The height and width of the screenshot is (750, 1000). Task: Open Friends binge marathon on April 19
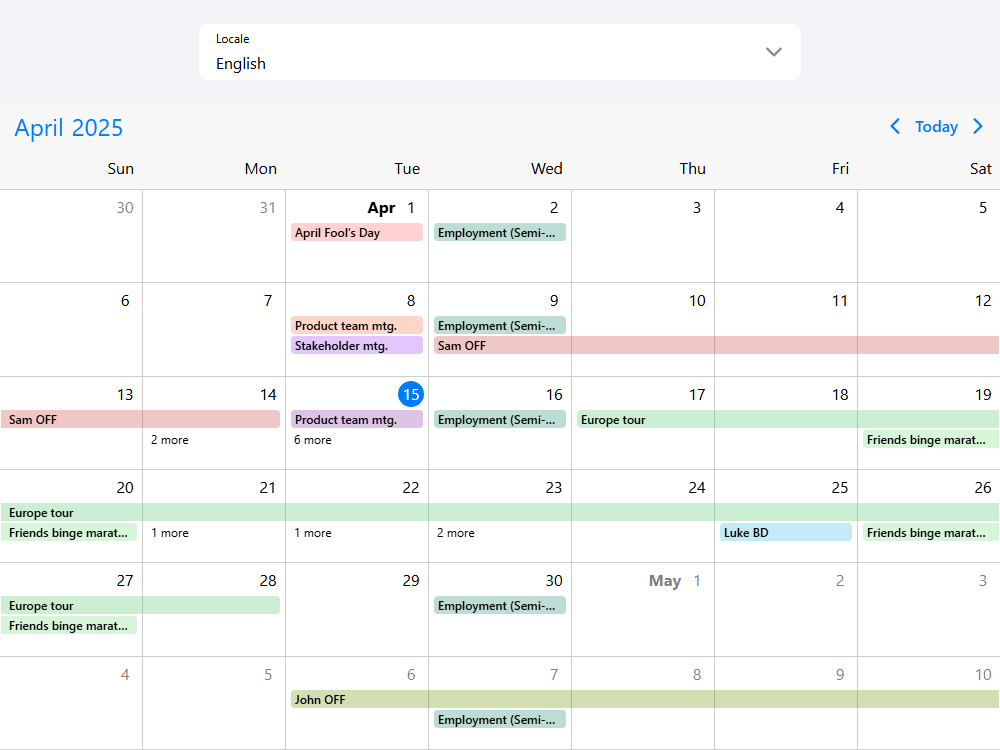pos(930,440)
